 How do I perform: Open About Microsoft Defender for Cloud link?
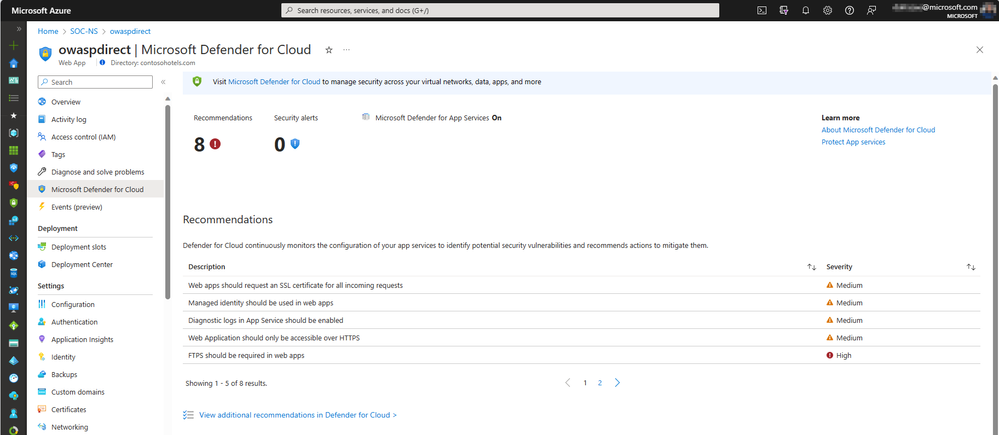coord(878,130)
